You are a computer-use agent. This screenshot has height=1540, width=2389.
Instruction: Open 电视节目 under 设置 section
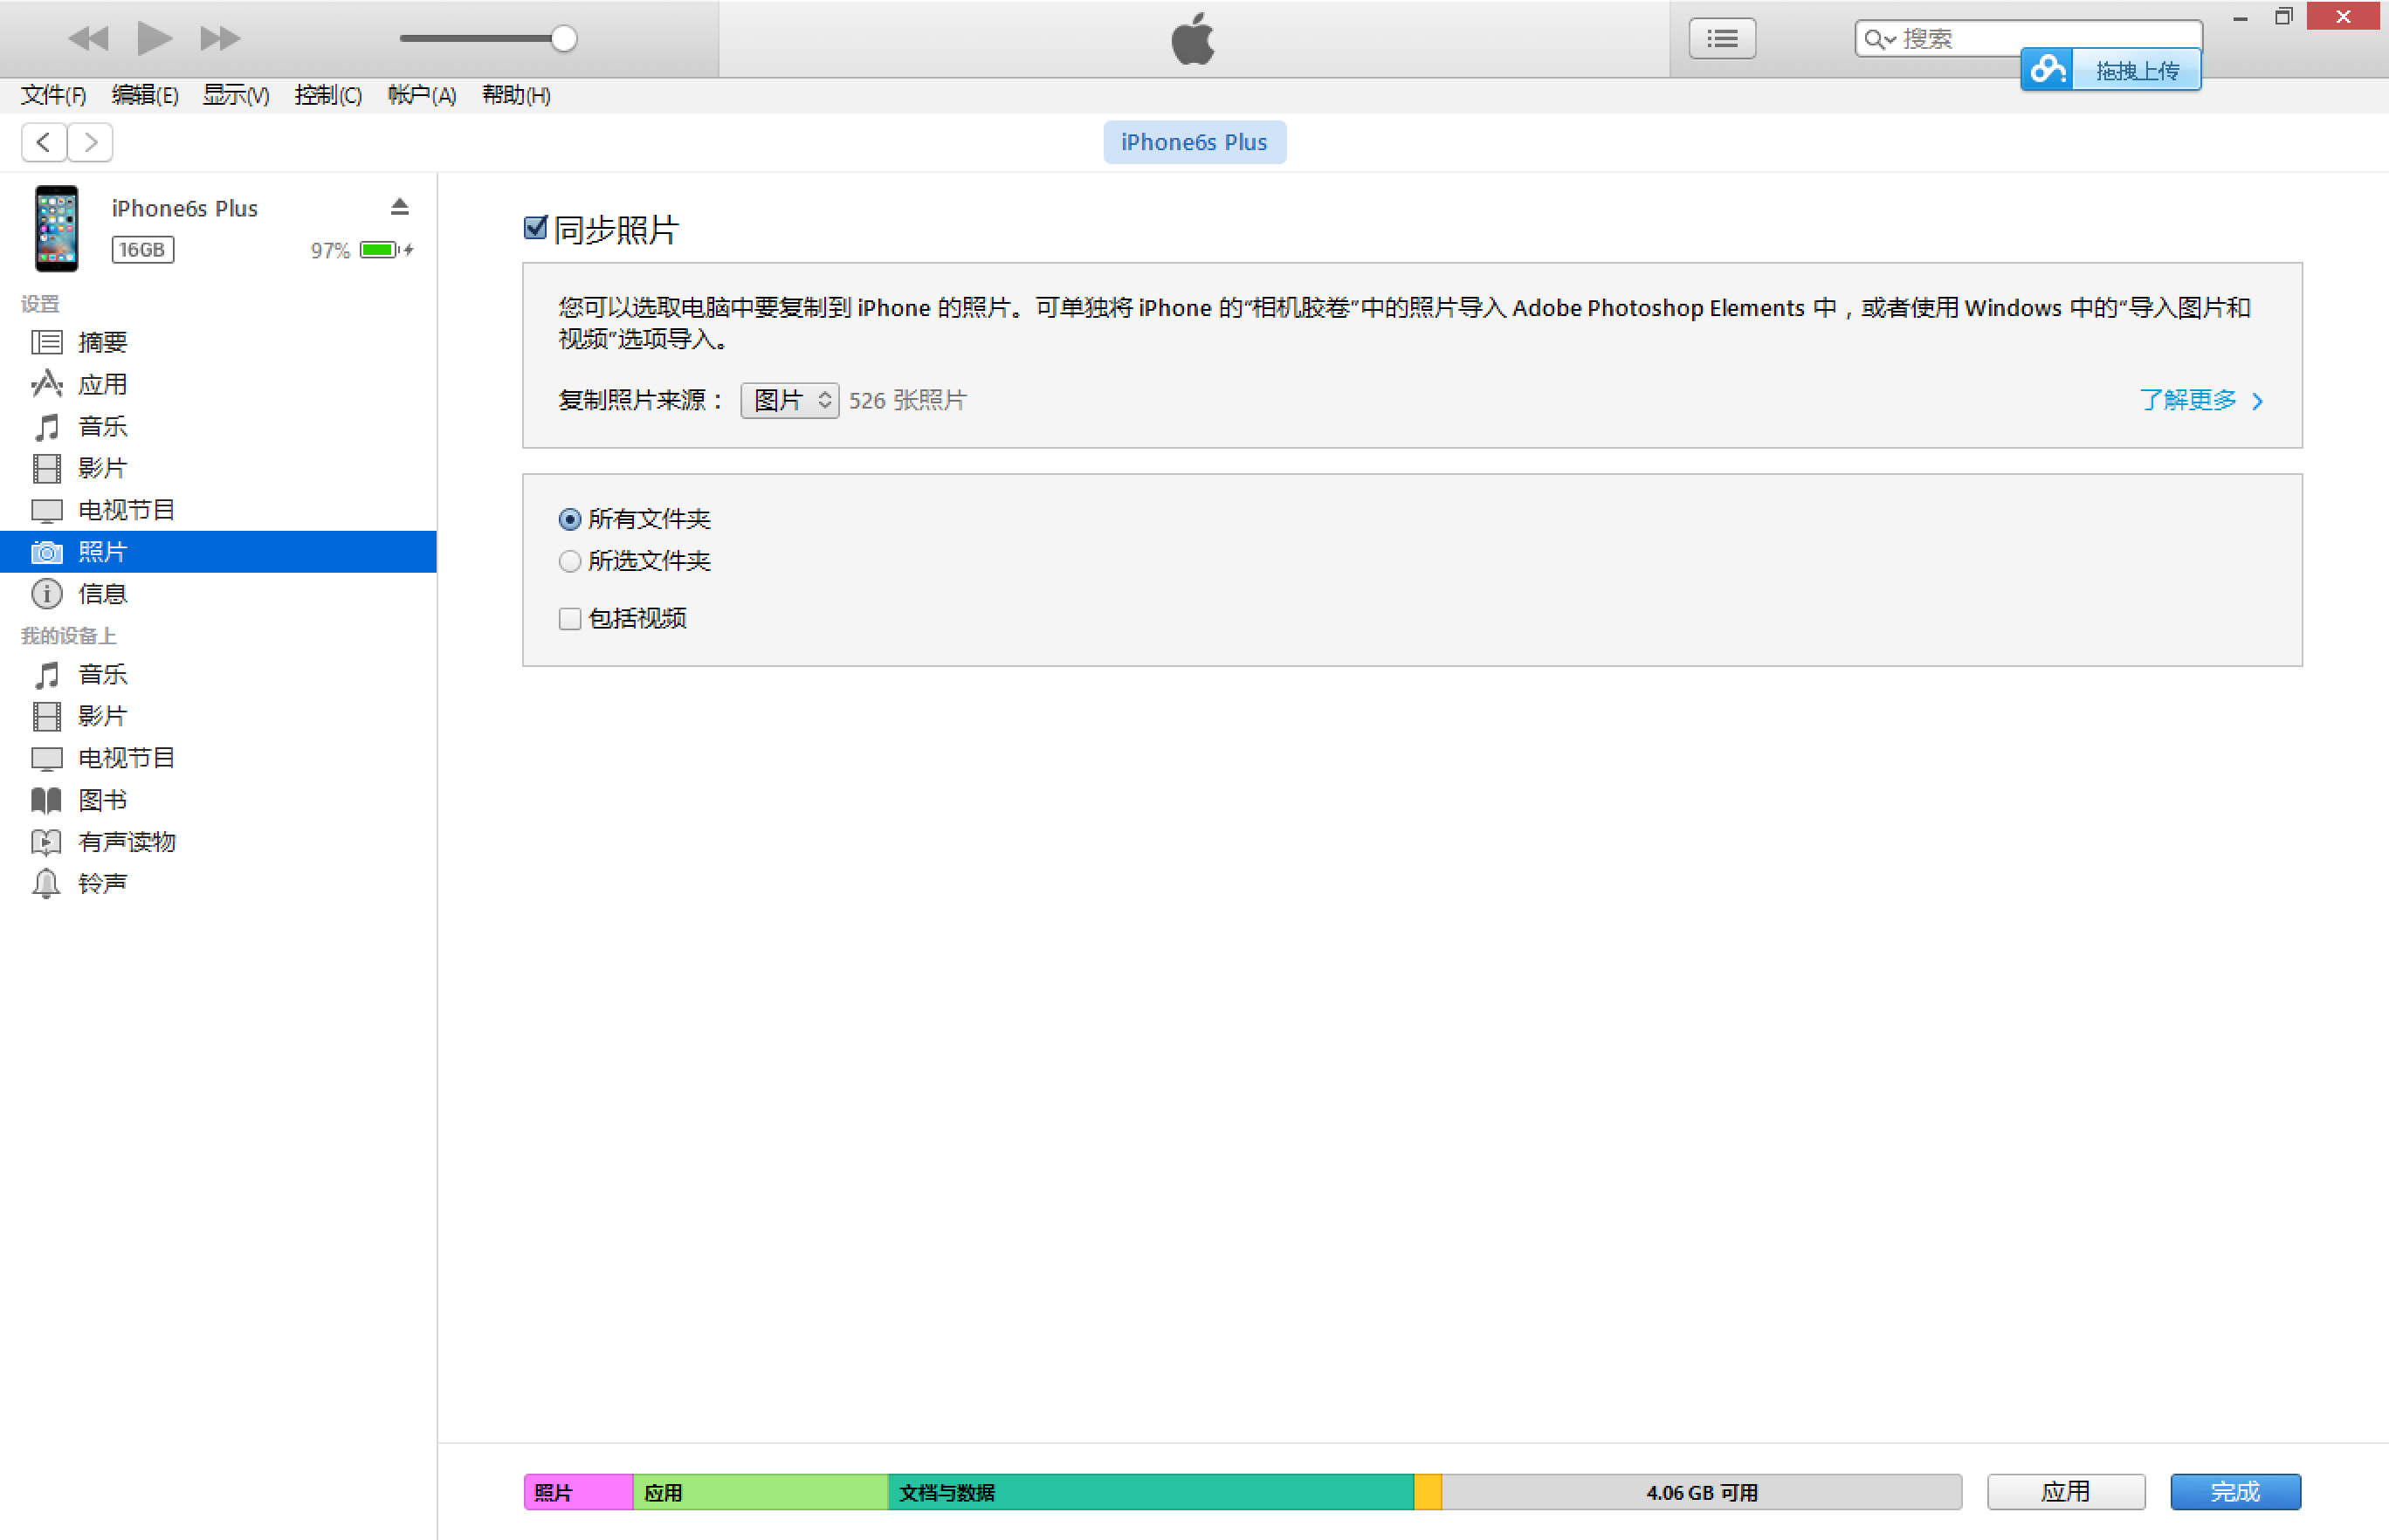pyautogui.click(x=218, y=510)
